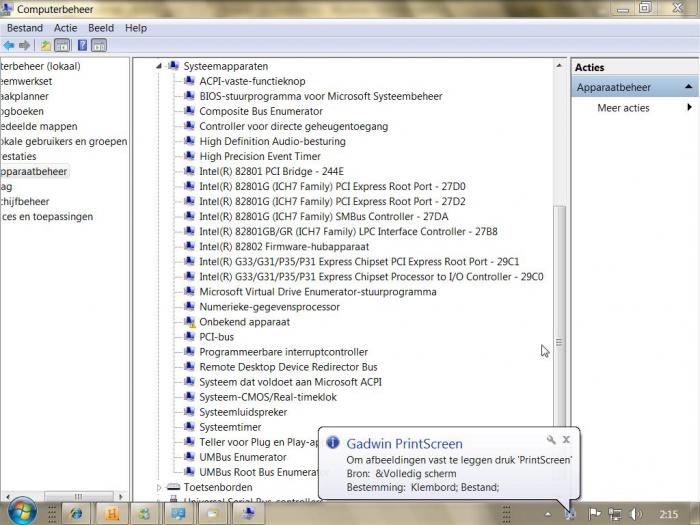Viewport: 700px width, 525px height.
Task: Open the Action Center flag tray icon
Action: [x=594, y=514]
